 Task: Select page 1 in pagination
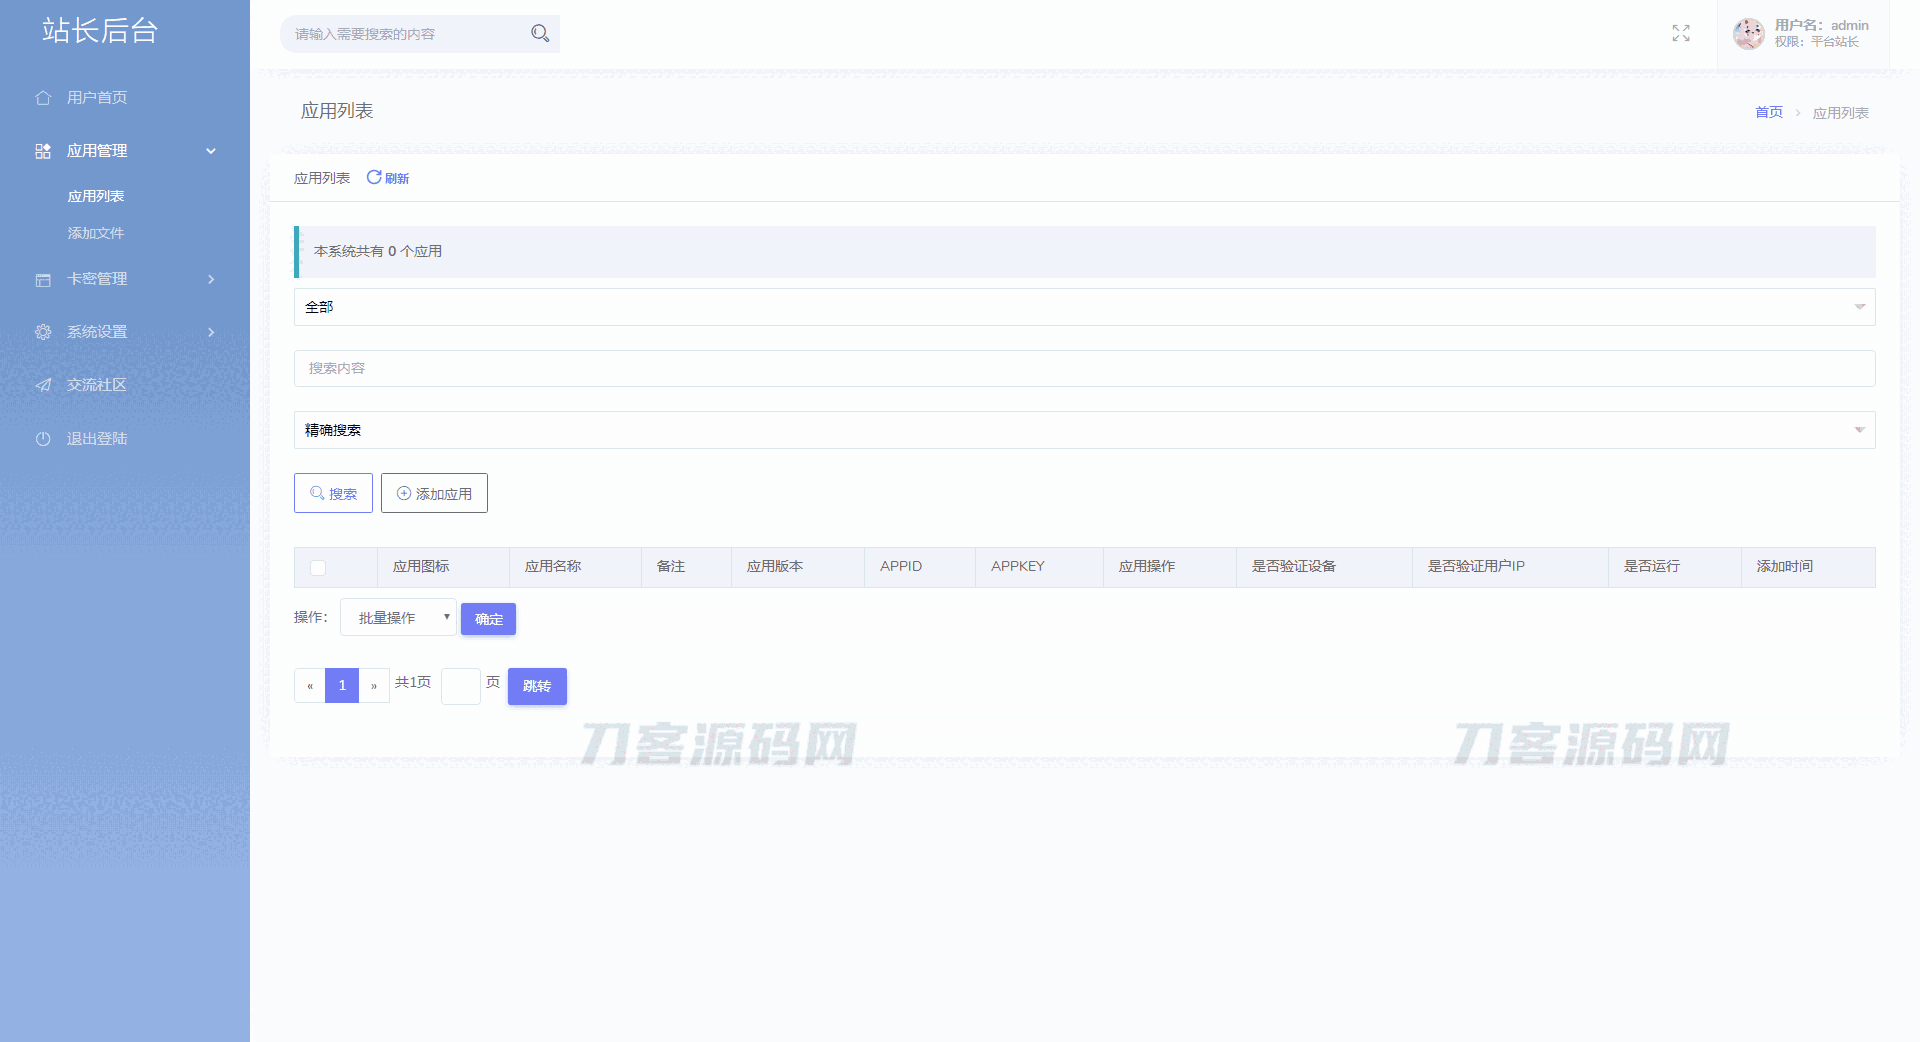pyautogui.click(x=342, y=686)
